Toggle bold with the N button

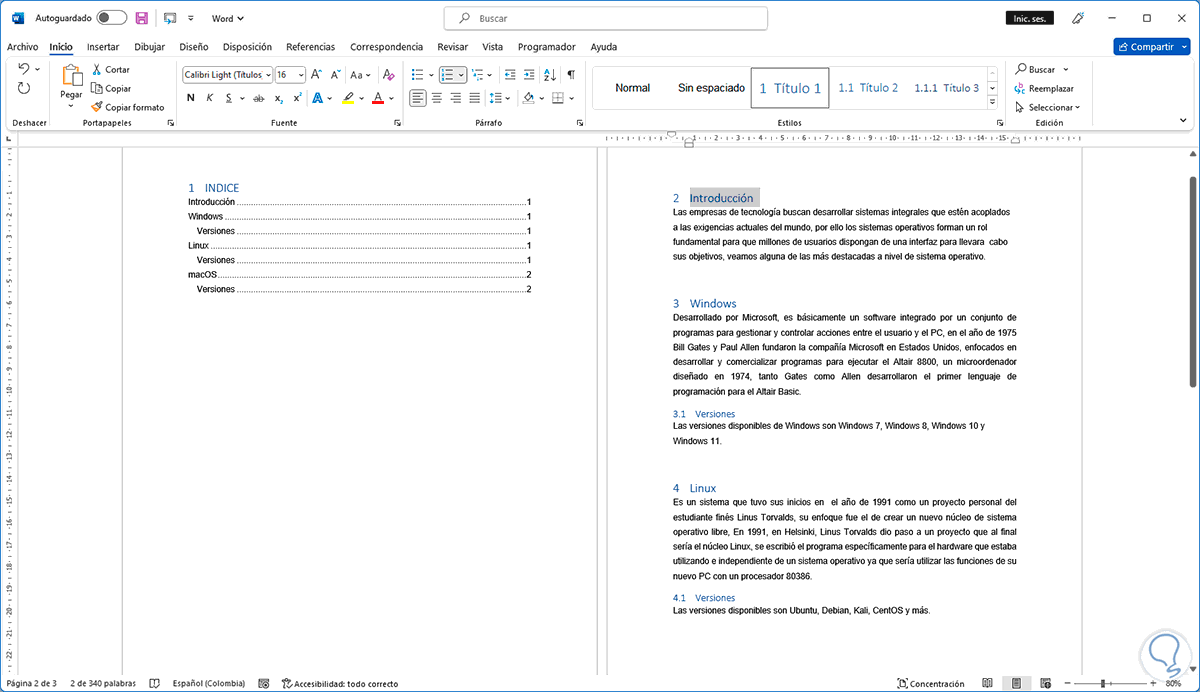coord(191,98)
